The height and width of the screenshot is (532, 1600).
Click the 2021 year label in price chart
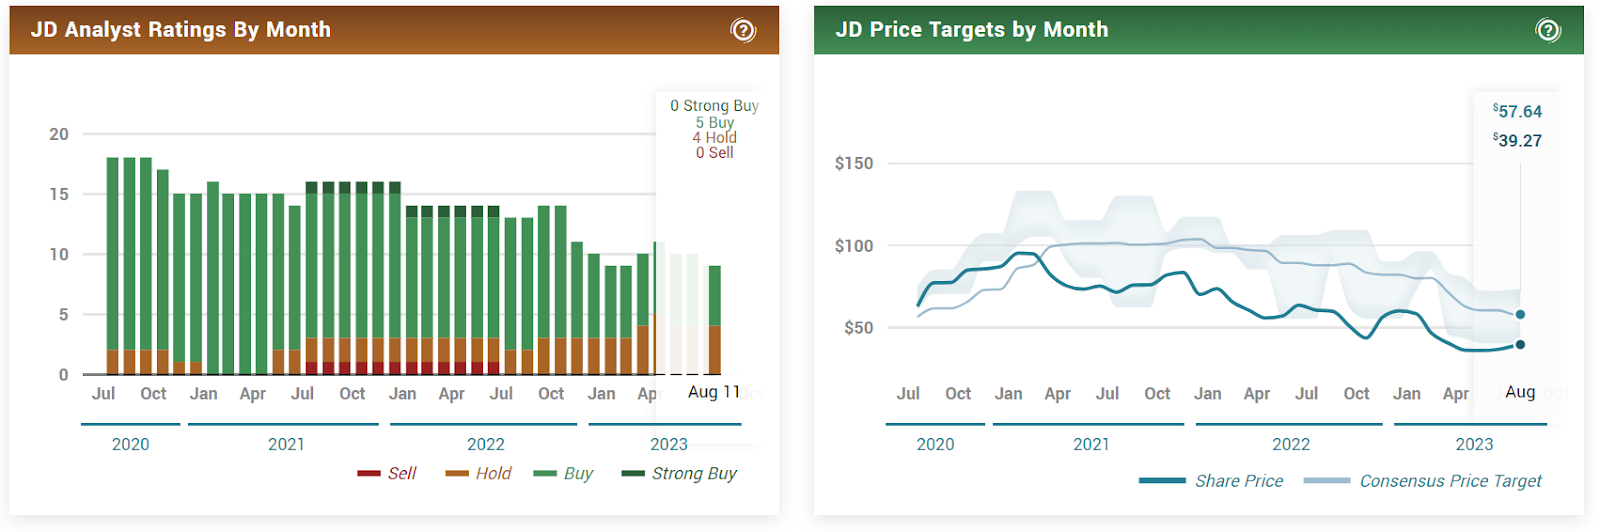(1091, 444)
